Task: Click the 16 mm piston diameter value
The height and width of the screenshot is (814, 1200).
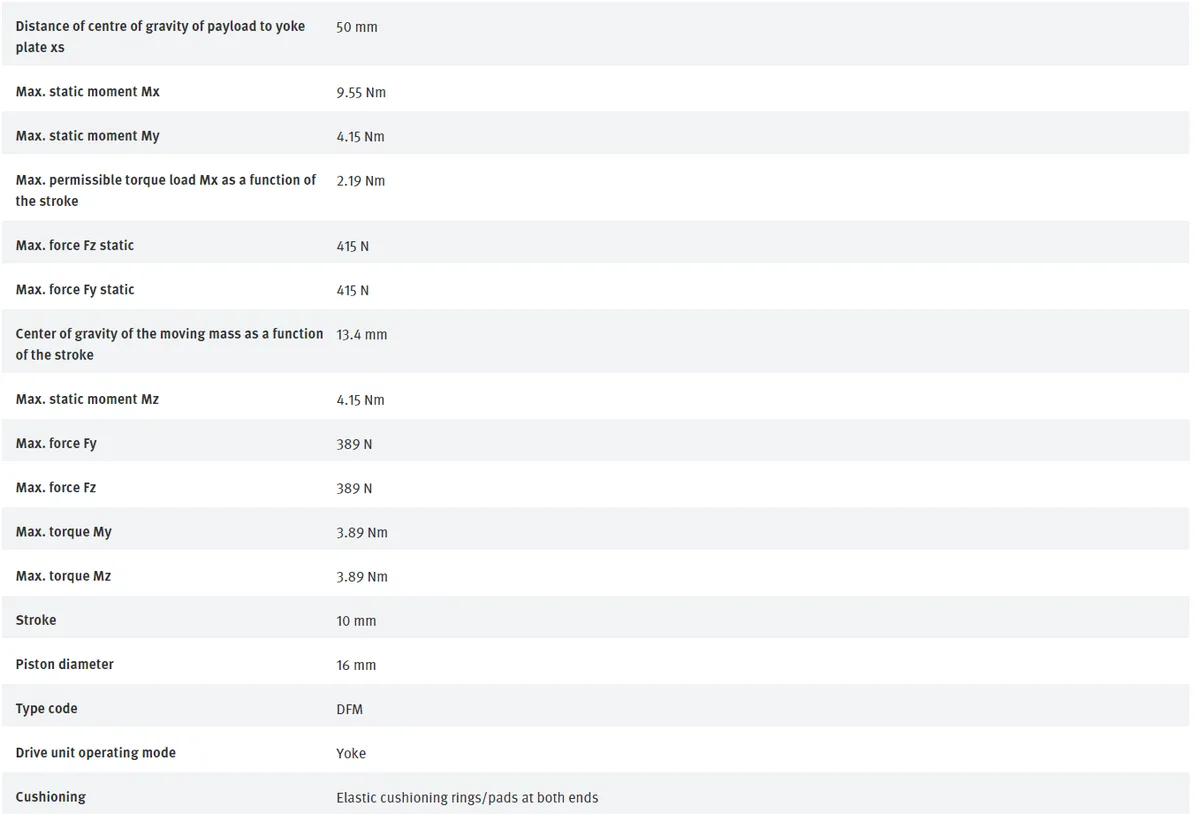Action: 356,665
